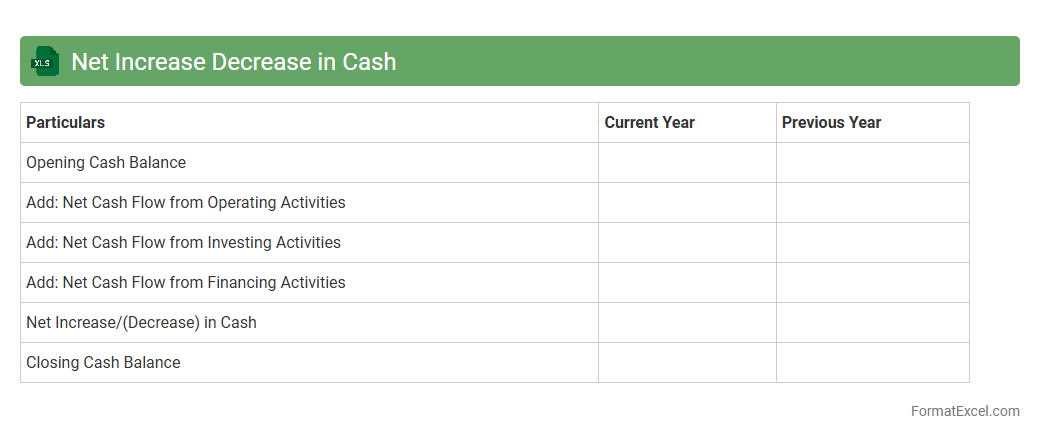Image resolution: width=1040 pixels, height=440 pixels.
Task: Click Current Year cell for Financing Activities
Action: [687, 283]
